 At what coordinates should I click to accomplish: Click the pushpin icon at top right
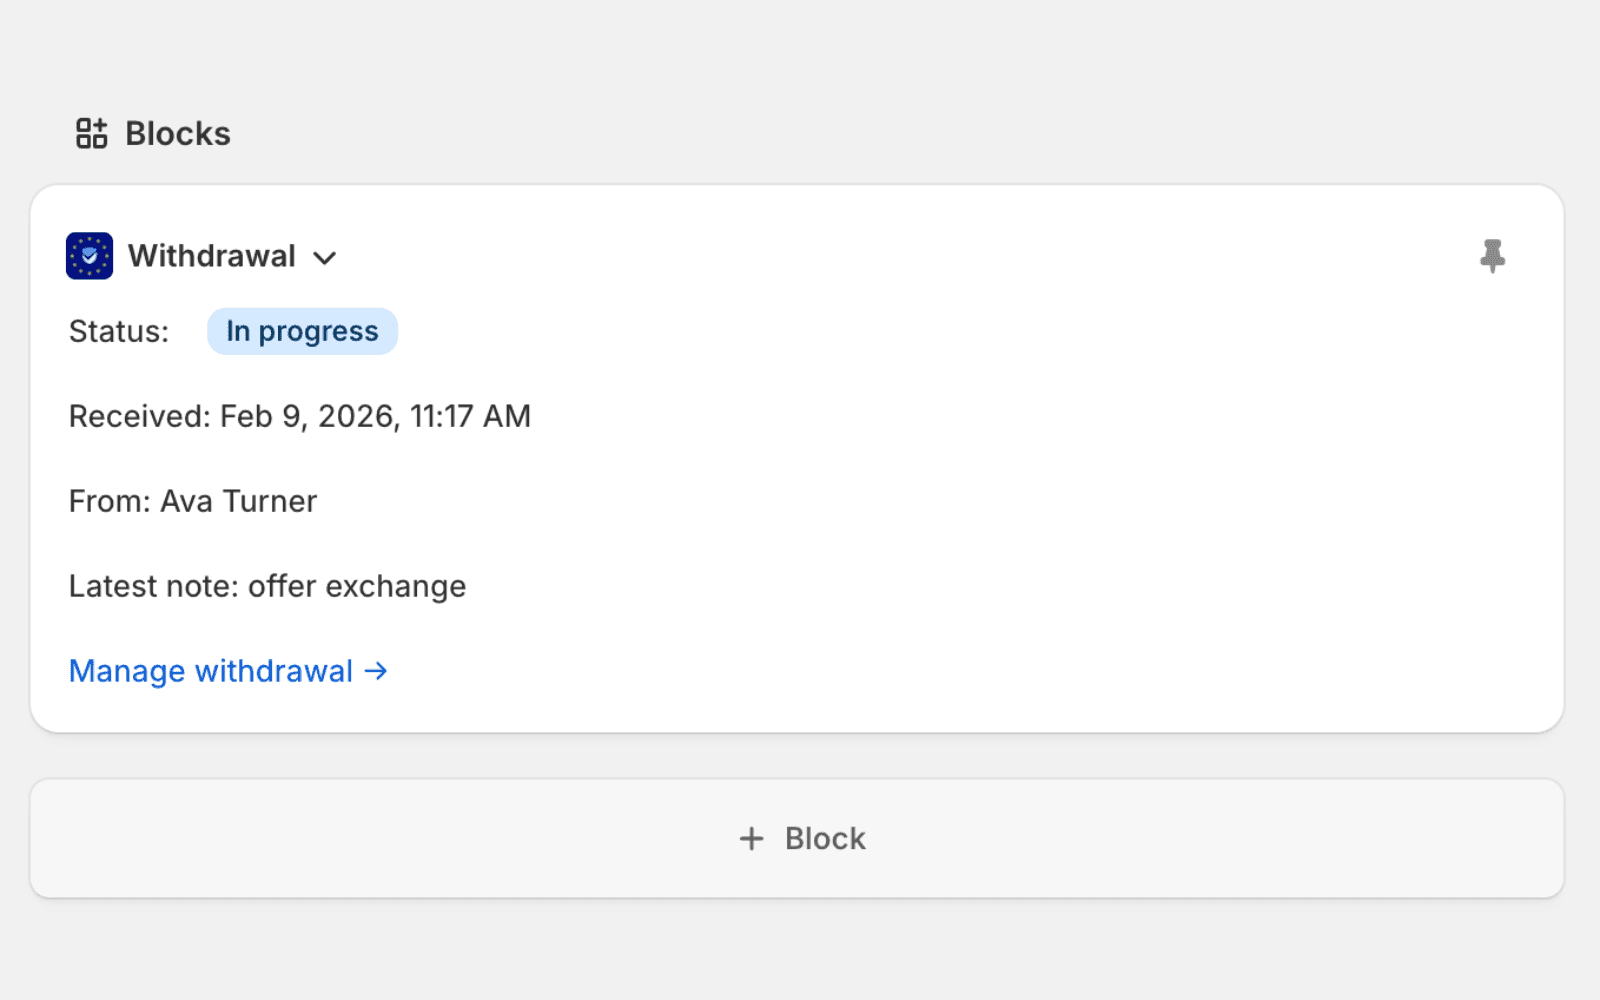(x=1491, y=256)
